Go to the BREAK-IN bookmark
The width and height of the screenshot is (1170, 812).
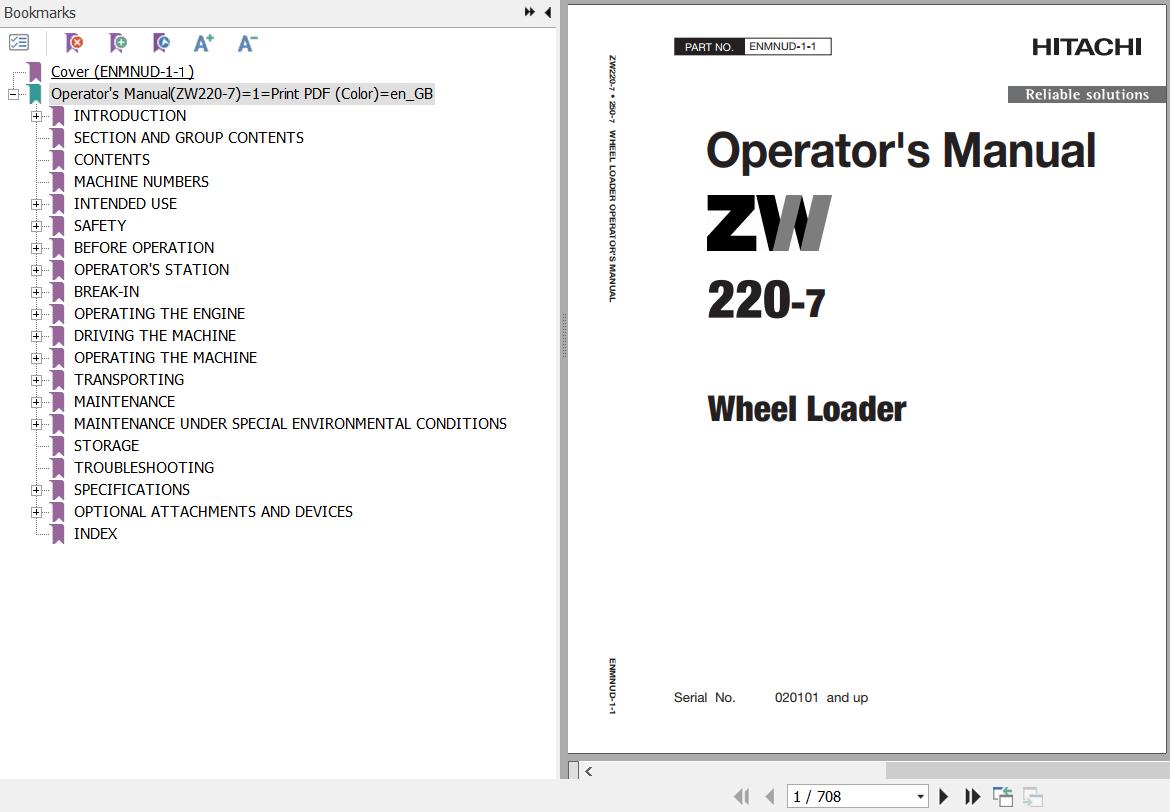[107, 292]
